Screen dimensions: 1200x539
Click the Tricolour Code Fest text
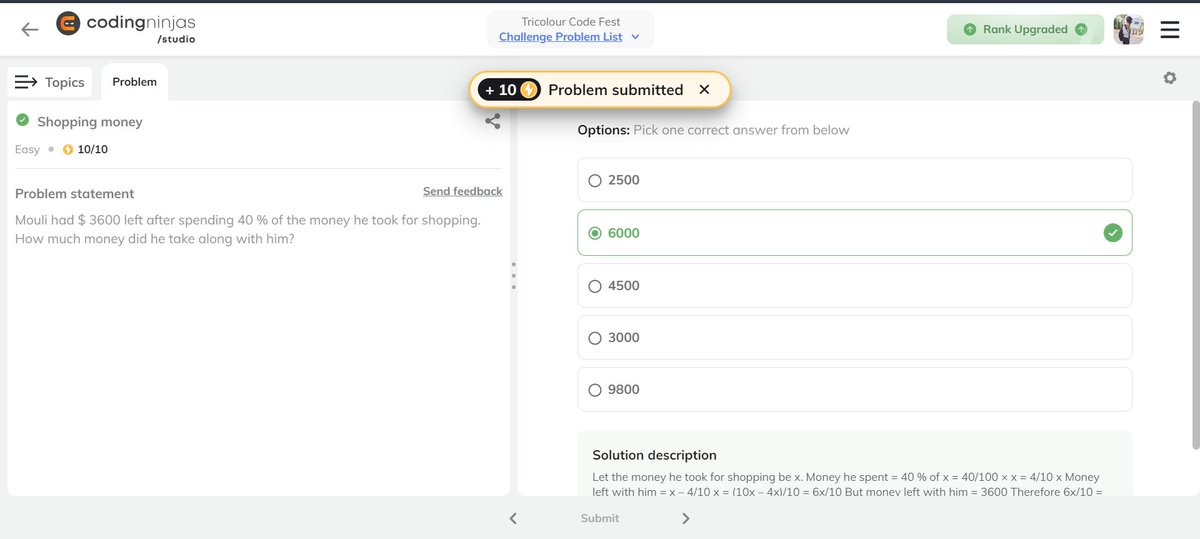tap(571, 21)
